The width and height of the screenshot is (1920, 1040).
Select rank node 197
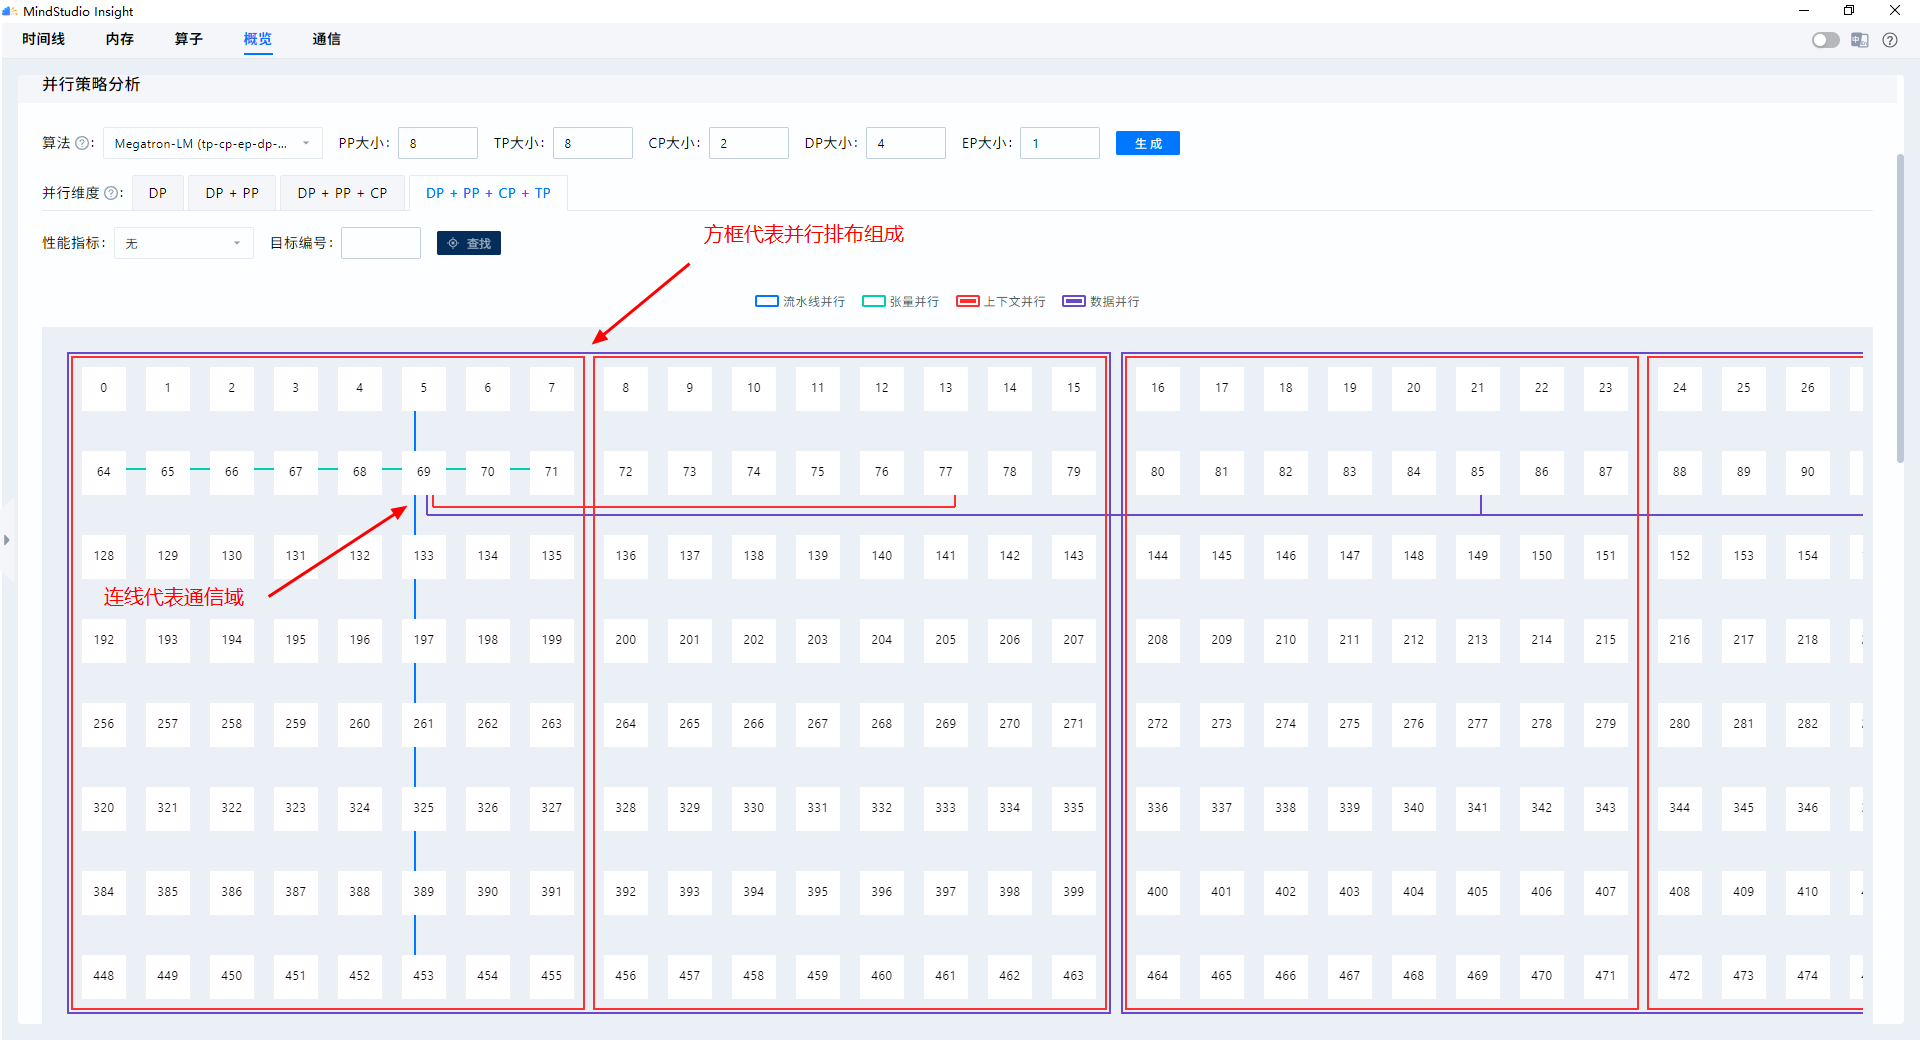424,640
